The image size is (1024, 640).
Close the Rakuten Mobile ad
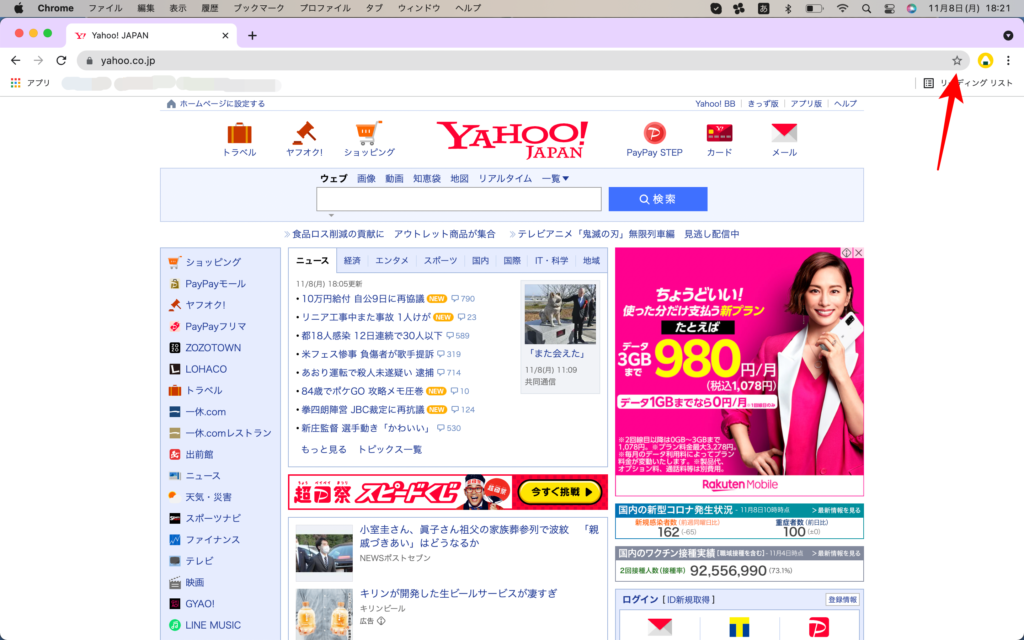[x=858, y=253]
